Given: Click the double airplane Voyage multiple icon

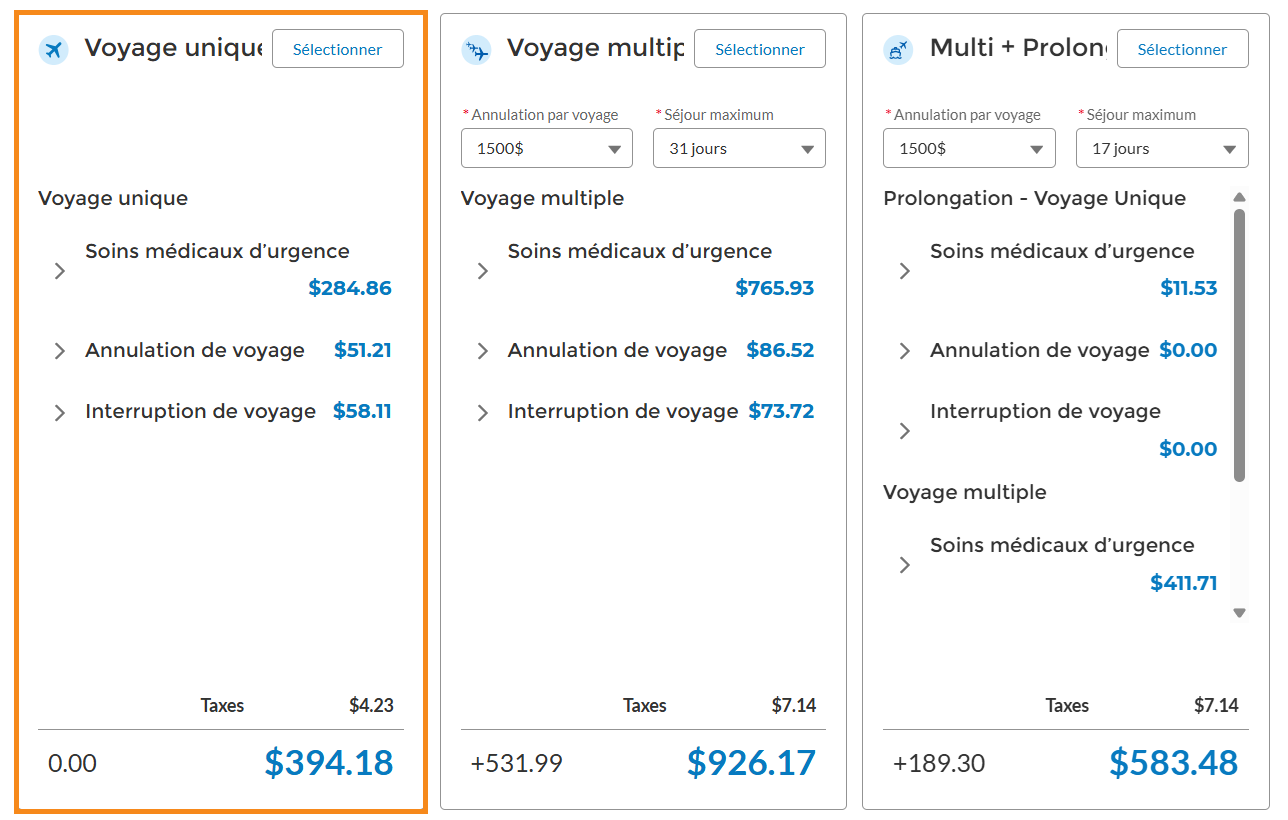Looking at the screenshot, I should 476,50.
